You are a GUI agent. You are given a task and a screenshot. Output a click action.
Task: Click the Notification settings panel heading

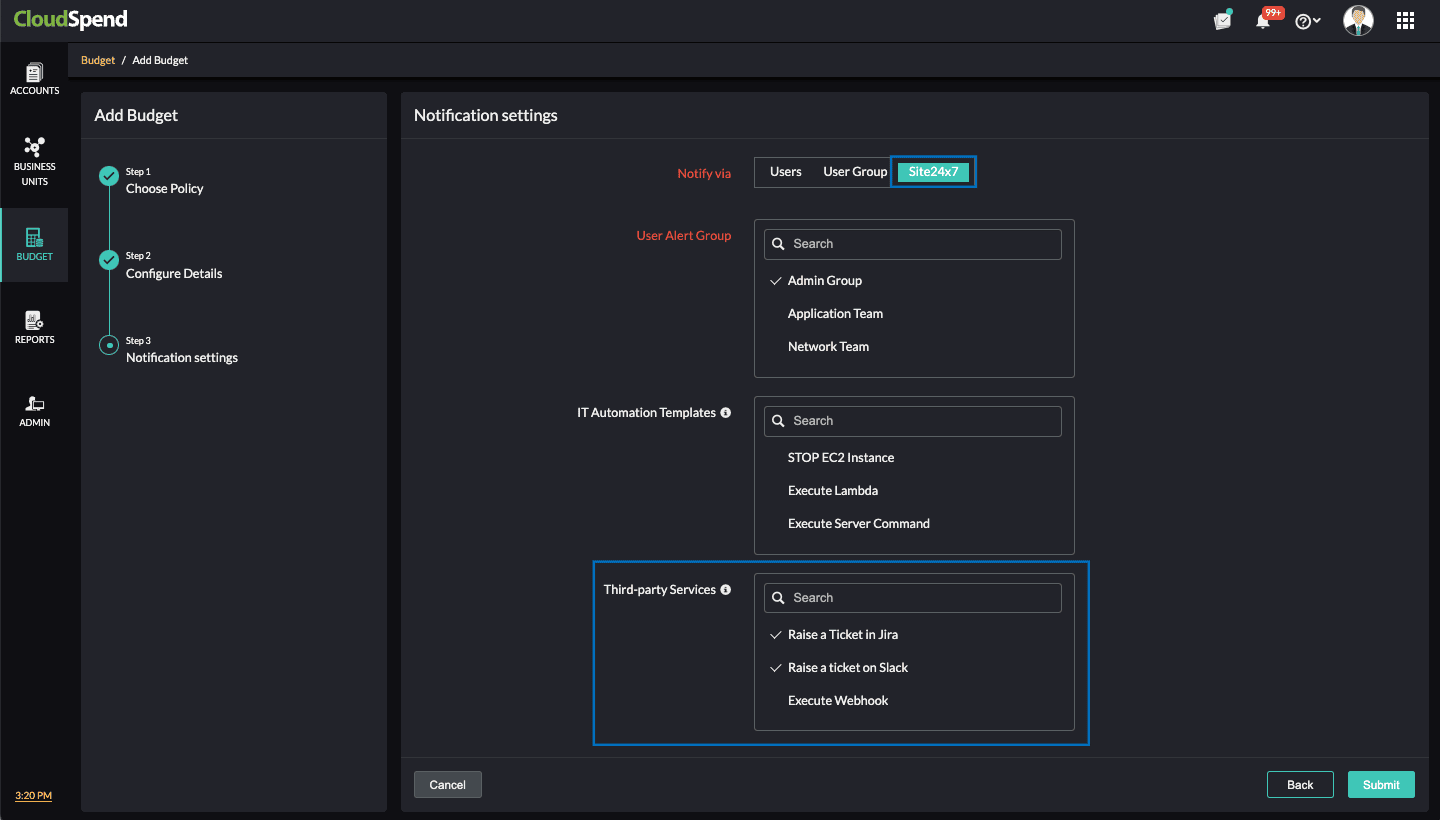pyautogui.click(x=486, y=115)
